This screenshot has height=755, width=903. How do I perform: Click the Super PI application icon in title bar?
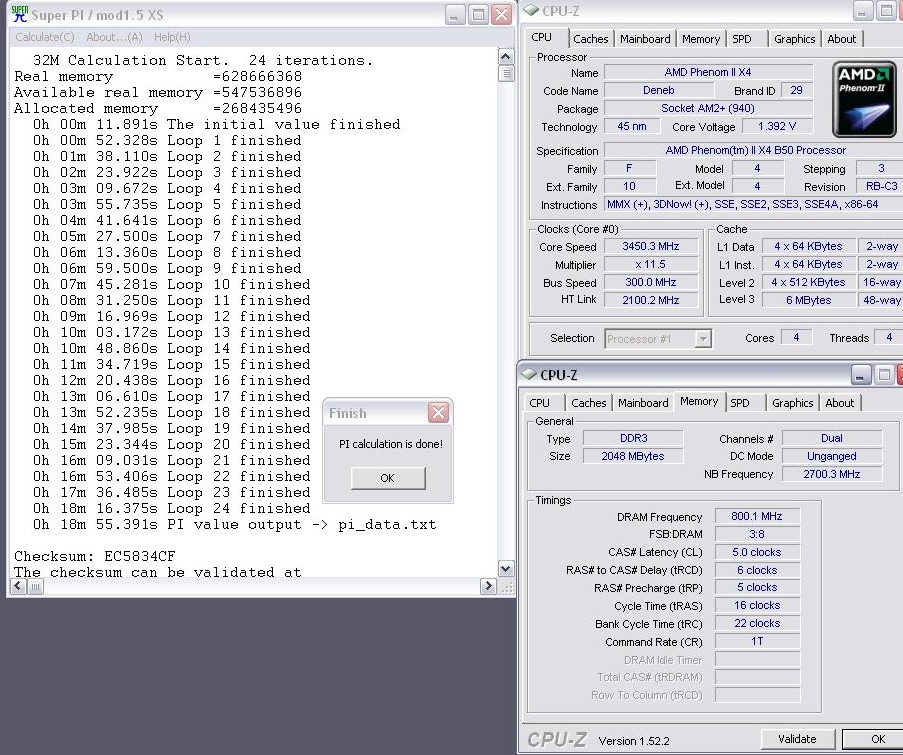coord(20,14)
